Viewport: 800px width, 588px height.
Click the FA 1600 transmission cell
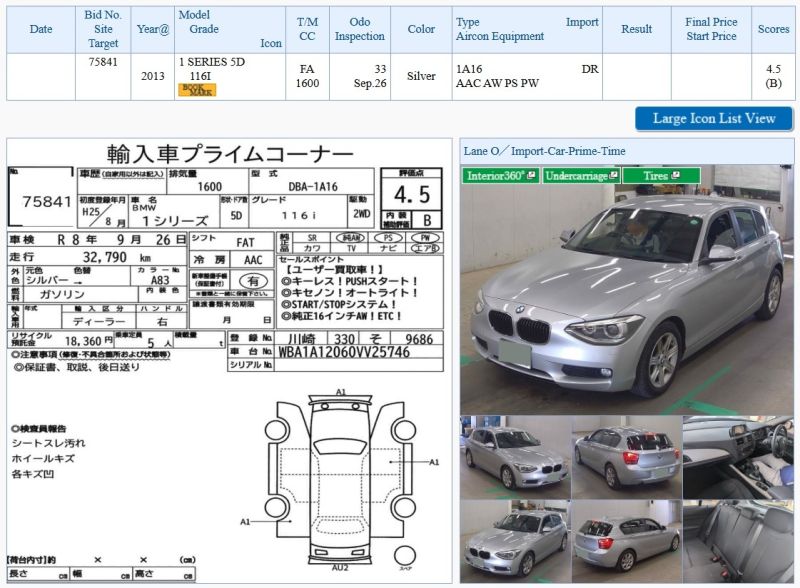pyautogui.click(x=307, y=77)
